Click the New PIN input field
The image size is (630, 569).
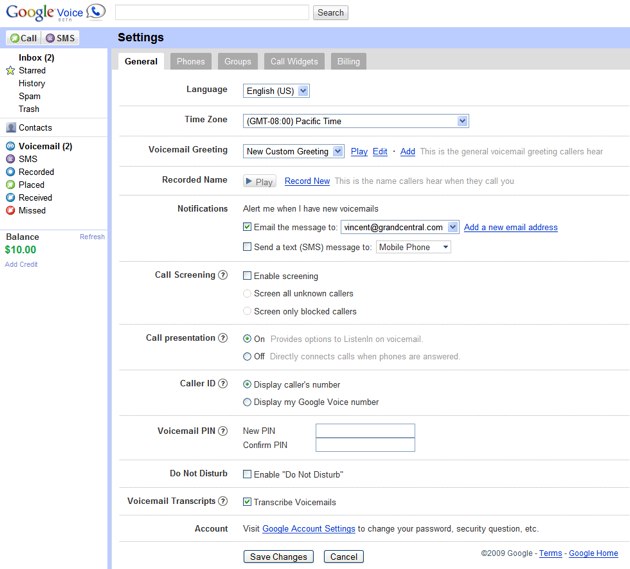point(365,430)
